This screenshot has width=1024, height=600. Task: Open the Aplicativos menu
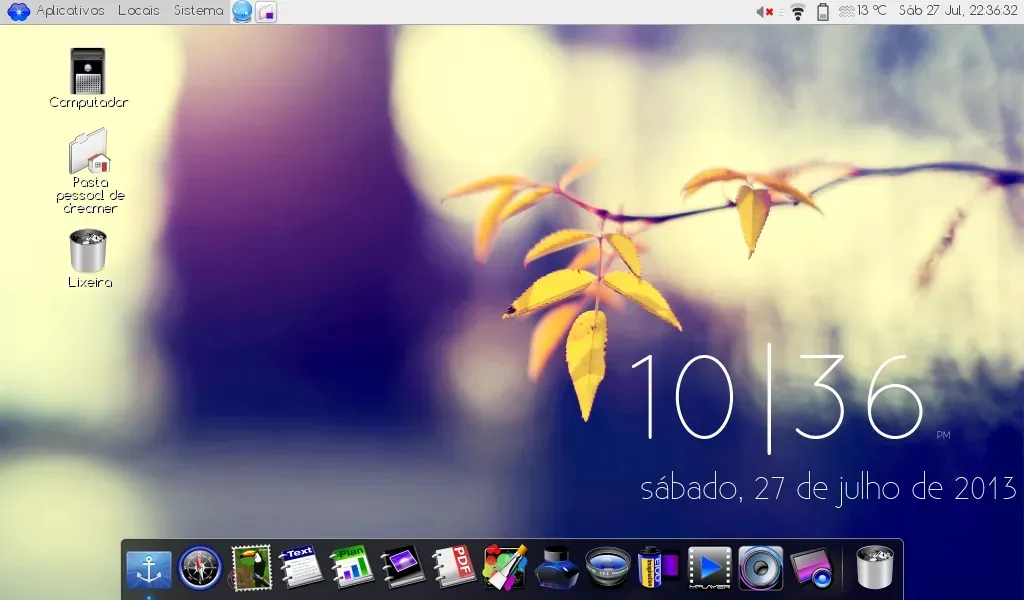pos(69,11)
